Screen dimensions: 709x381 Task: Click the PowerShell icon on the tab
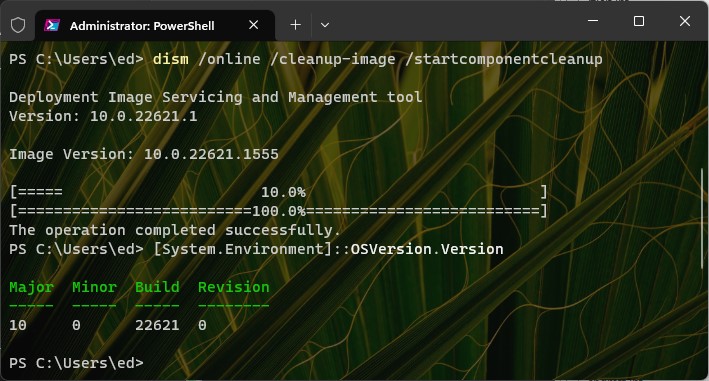(52, 25)
